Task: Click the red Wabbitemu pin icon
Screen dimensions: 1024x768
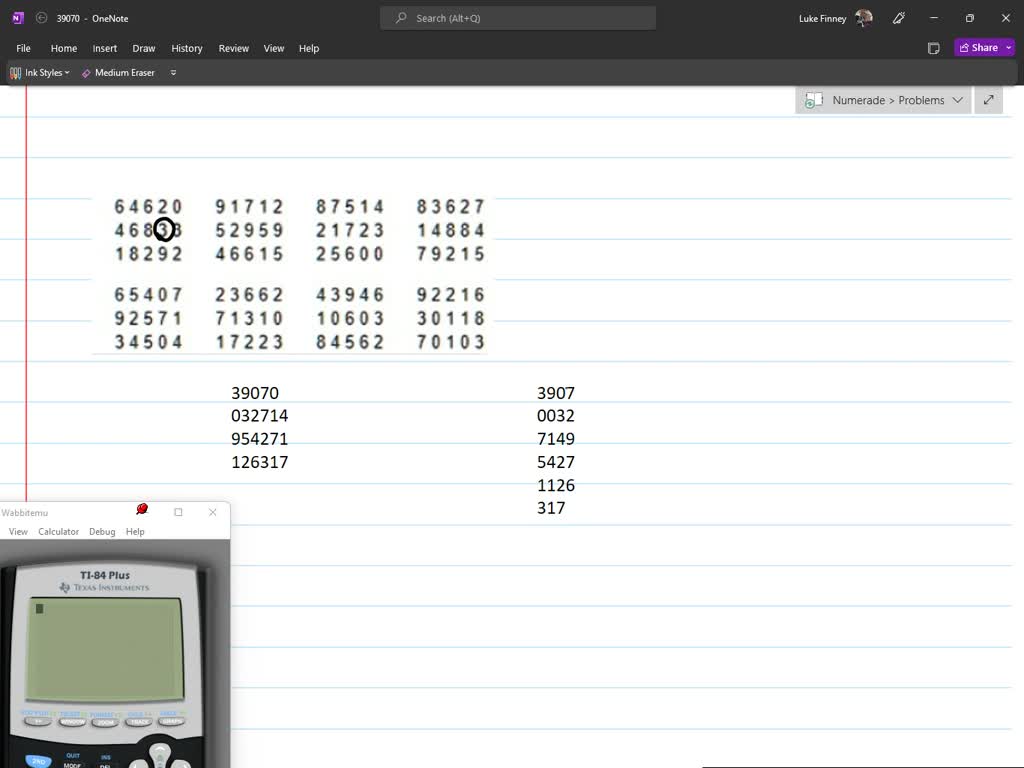Action: [142, 510]
